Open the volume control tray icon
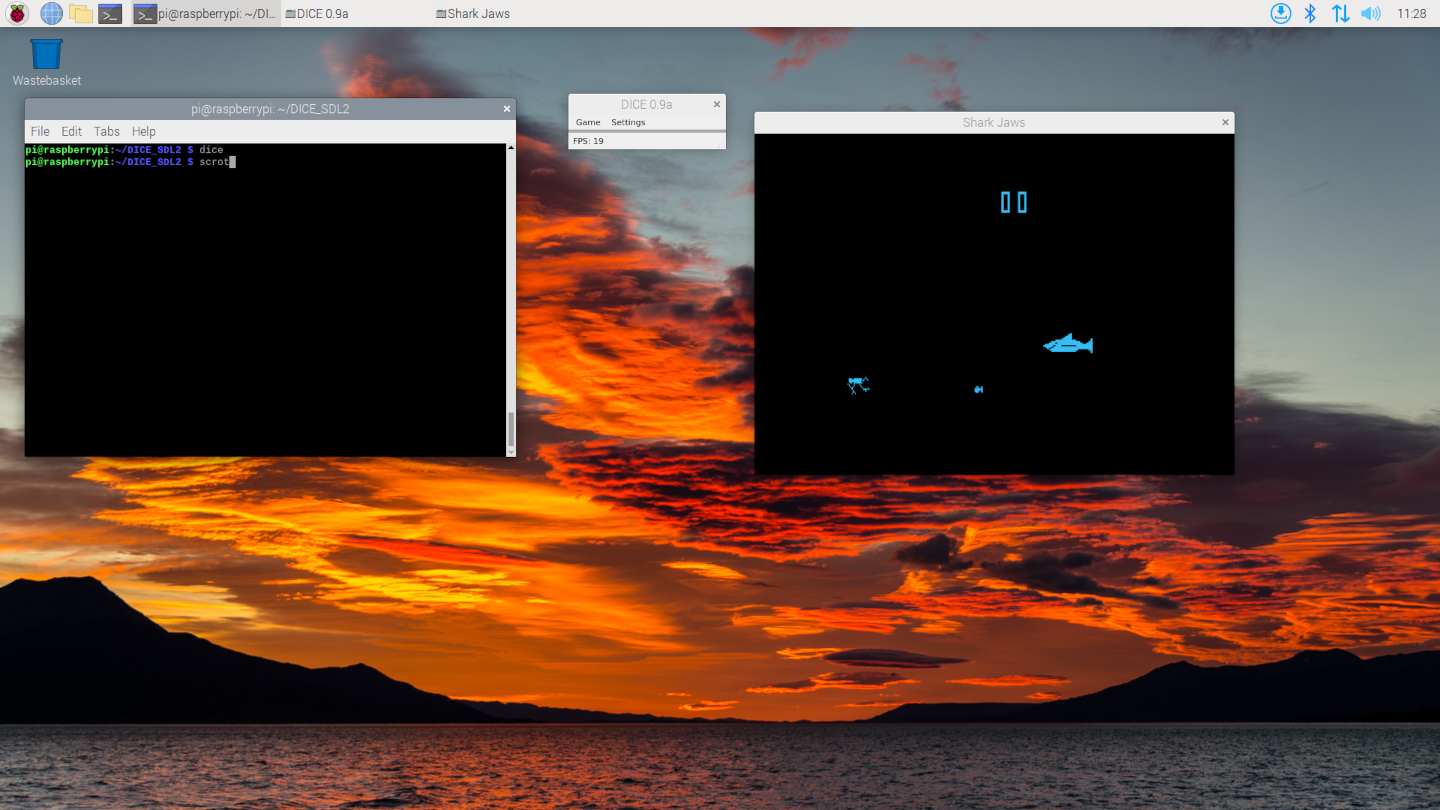1440x810 pixels. pos(1370,13)
